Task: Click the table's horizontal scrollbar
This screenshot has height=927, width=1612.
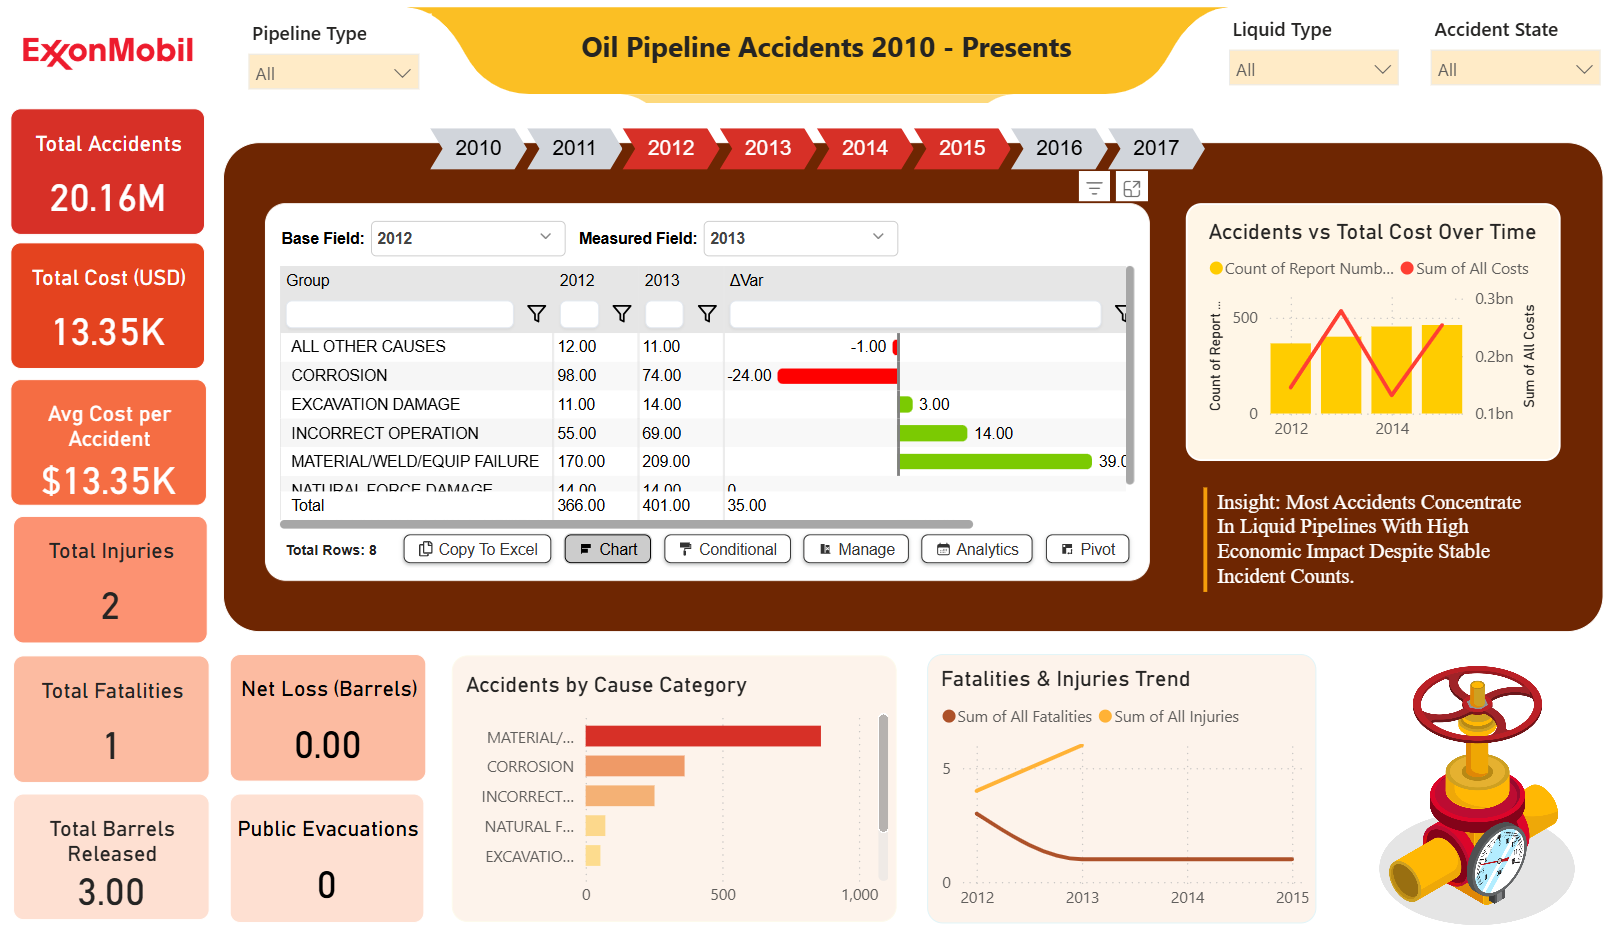Action: (627, 524)
